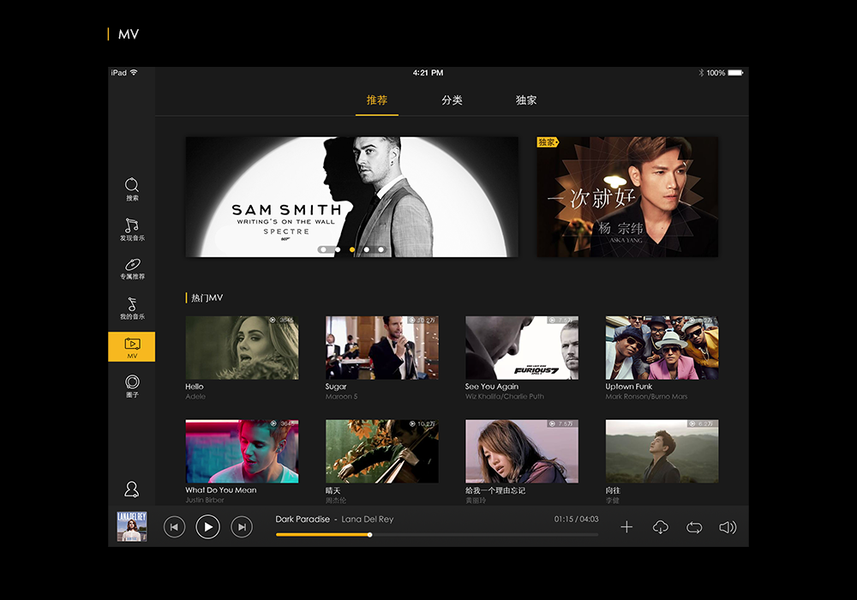
Task: Click the 独家 badge on the banner
Action: 547,143
